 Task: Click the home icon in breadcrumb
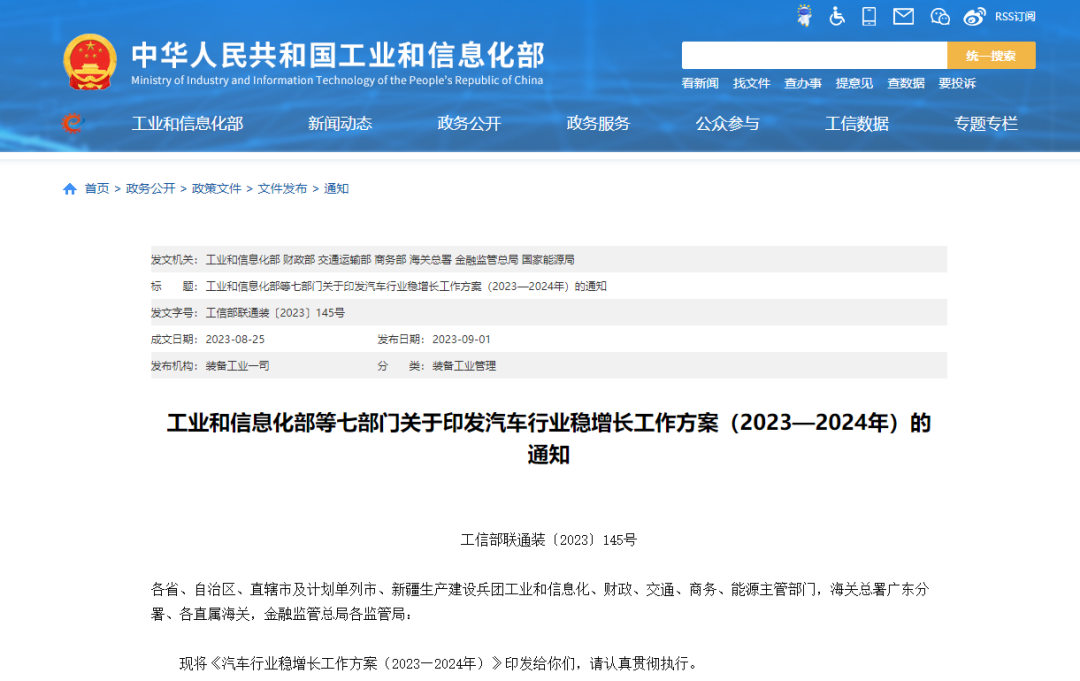pyautogui.click(x=70, y=189)
